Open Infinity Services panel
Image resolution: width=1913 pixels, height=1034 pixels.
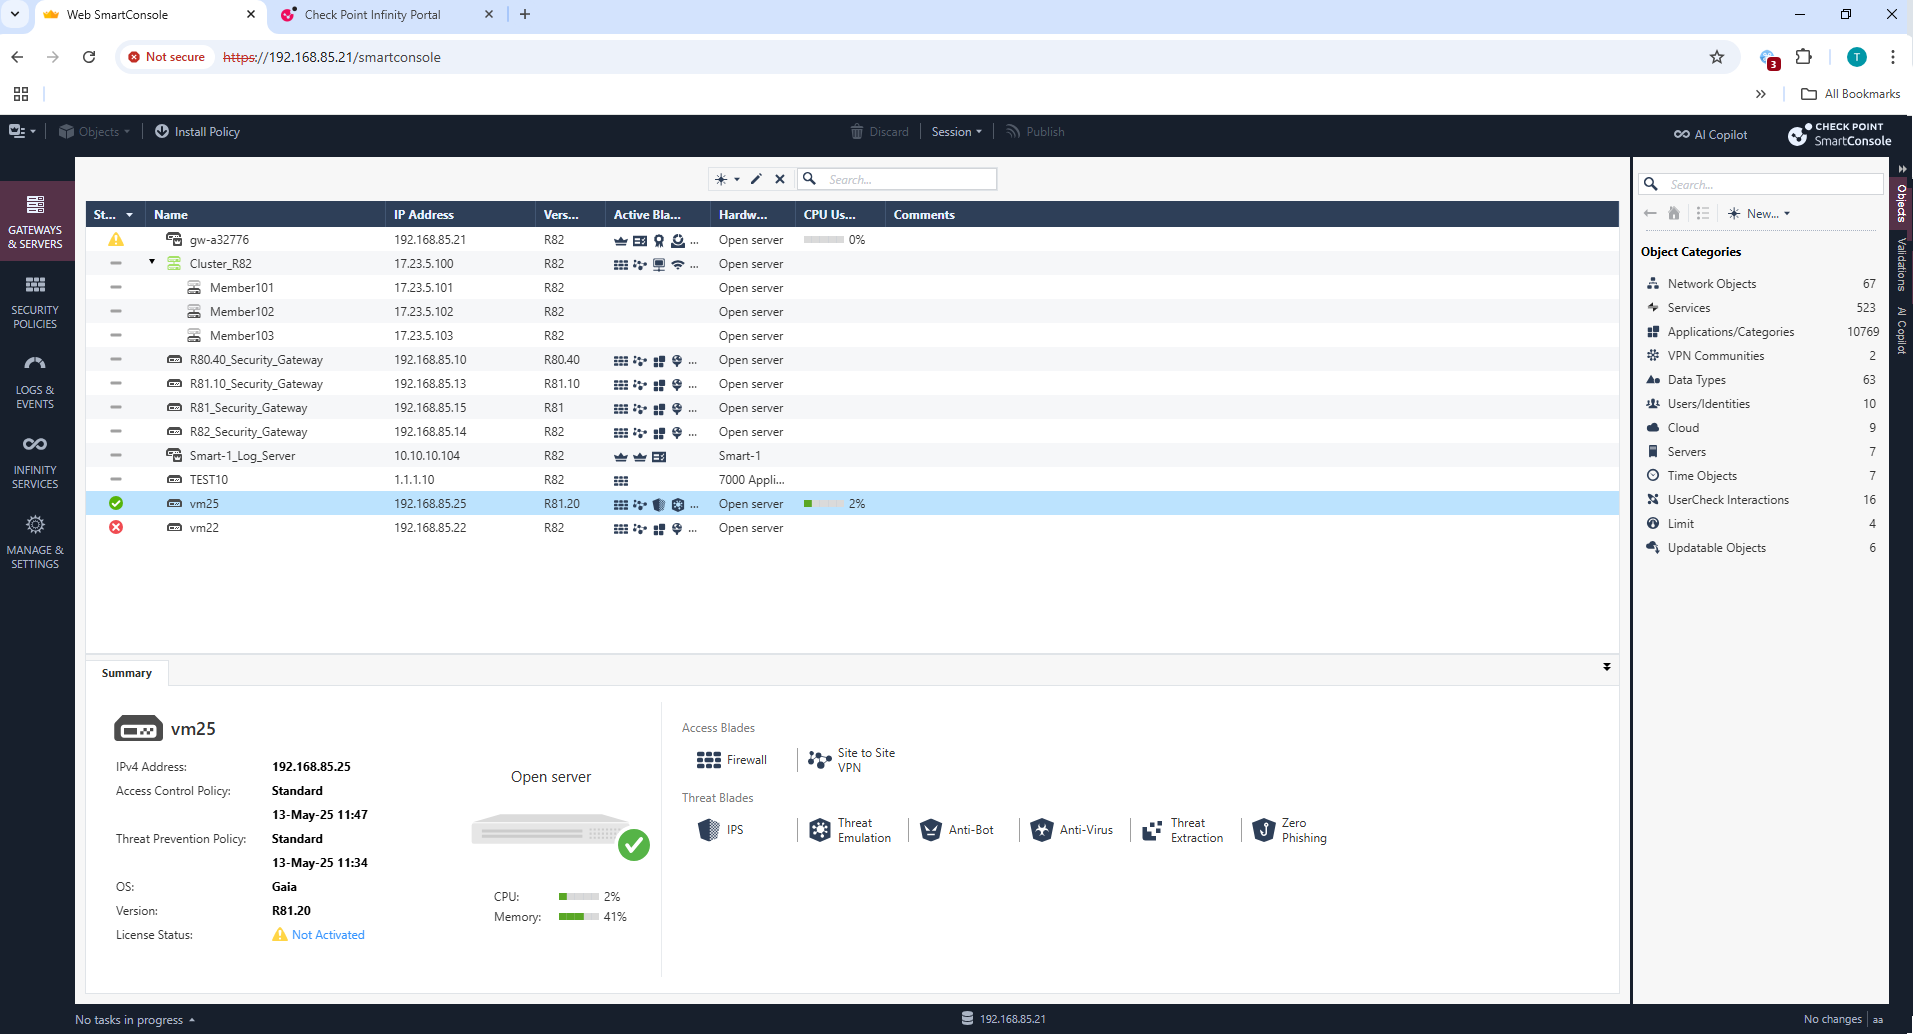[35, 461]
